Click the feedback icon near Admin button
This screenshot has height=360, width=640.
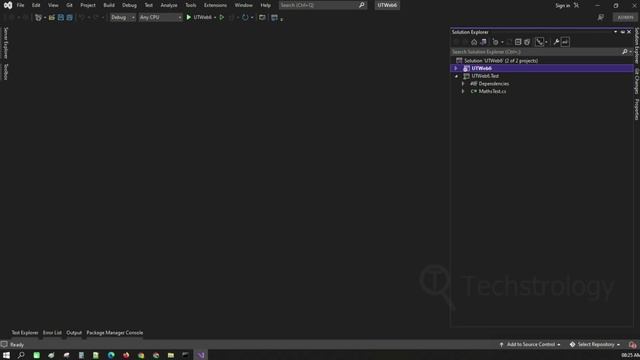(x=601, y=18)
